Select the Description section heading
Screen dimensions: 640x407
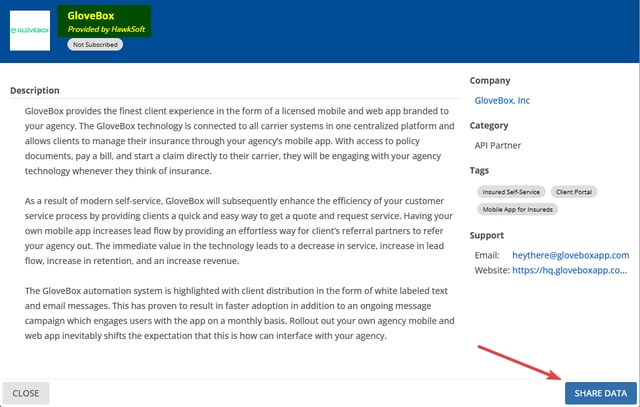(x=35, y=90)
